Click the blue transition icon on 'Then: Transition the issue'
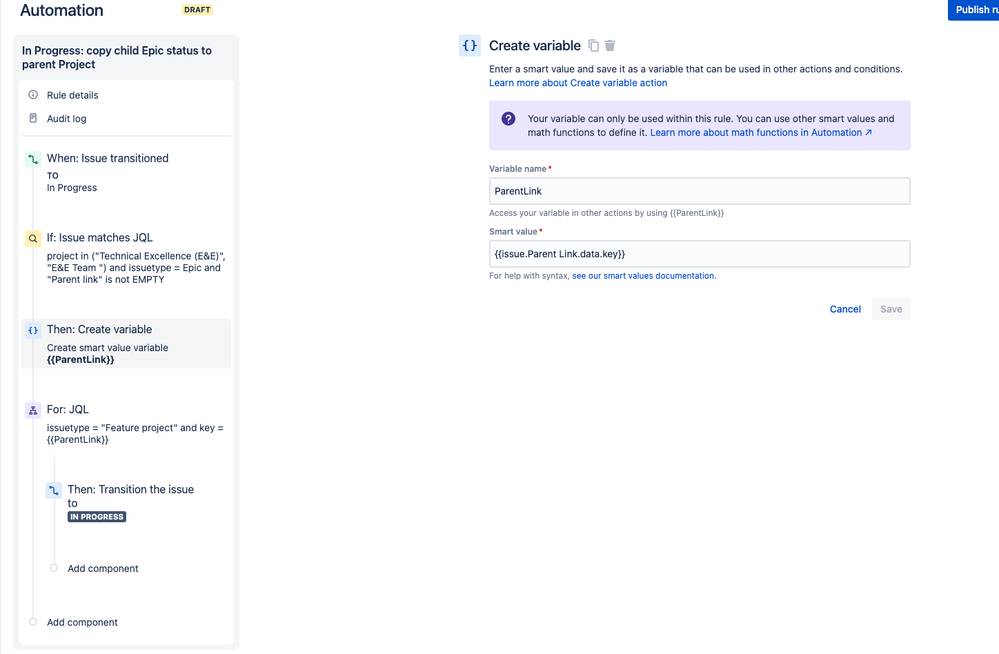999x654 pixels. [54, 490]
